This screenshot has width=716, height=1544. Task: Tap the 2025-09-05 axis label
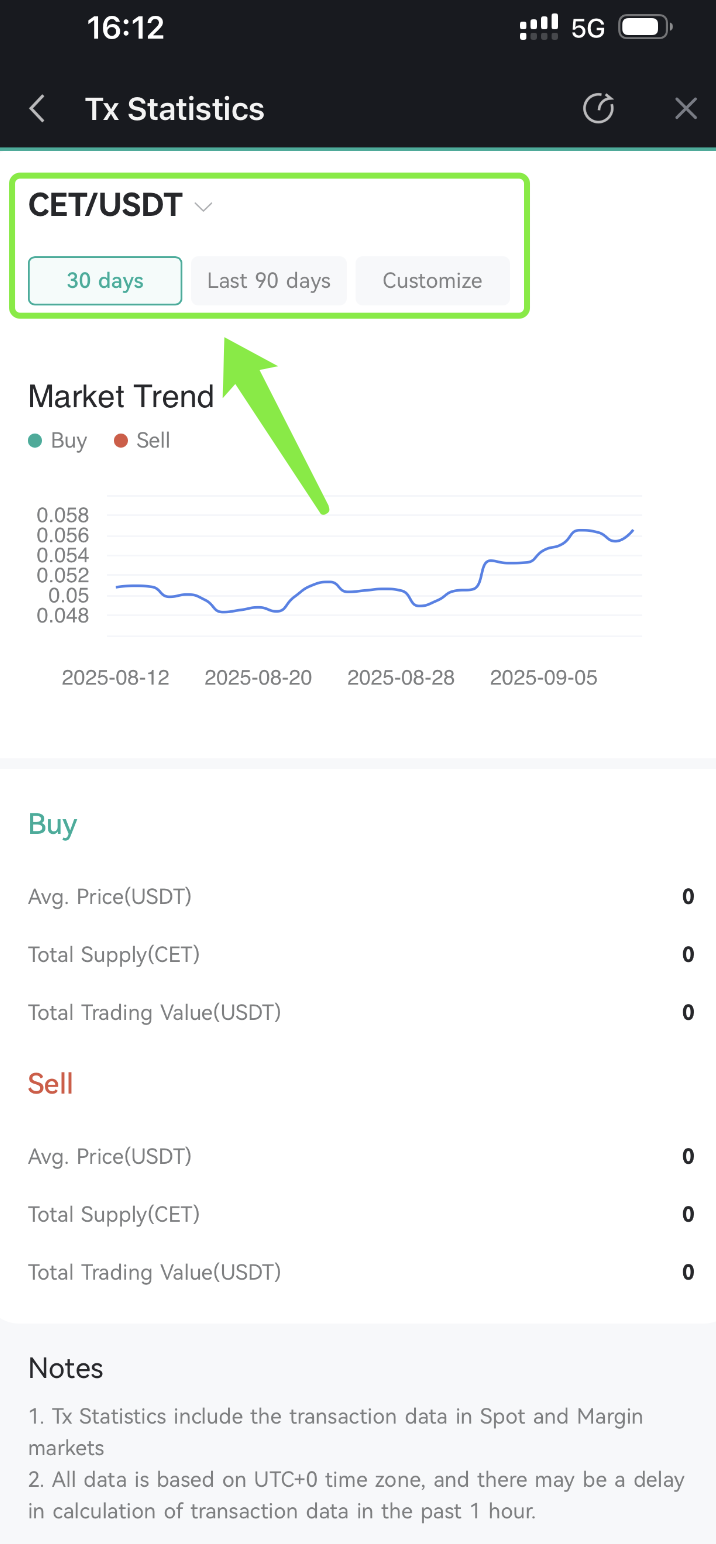(543, 677)
